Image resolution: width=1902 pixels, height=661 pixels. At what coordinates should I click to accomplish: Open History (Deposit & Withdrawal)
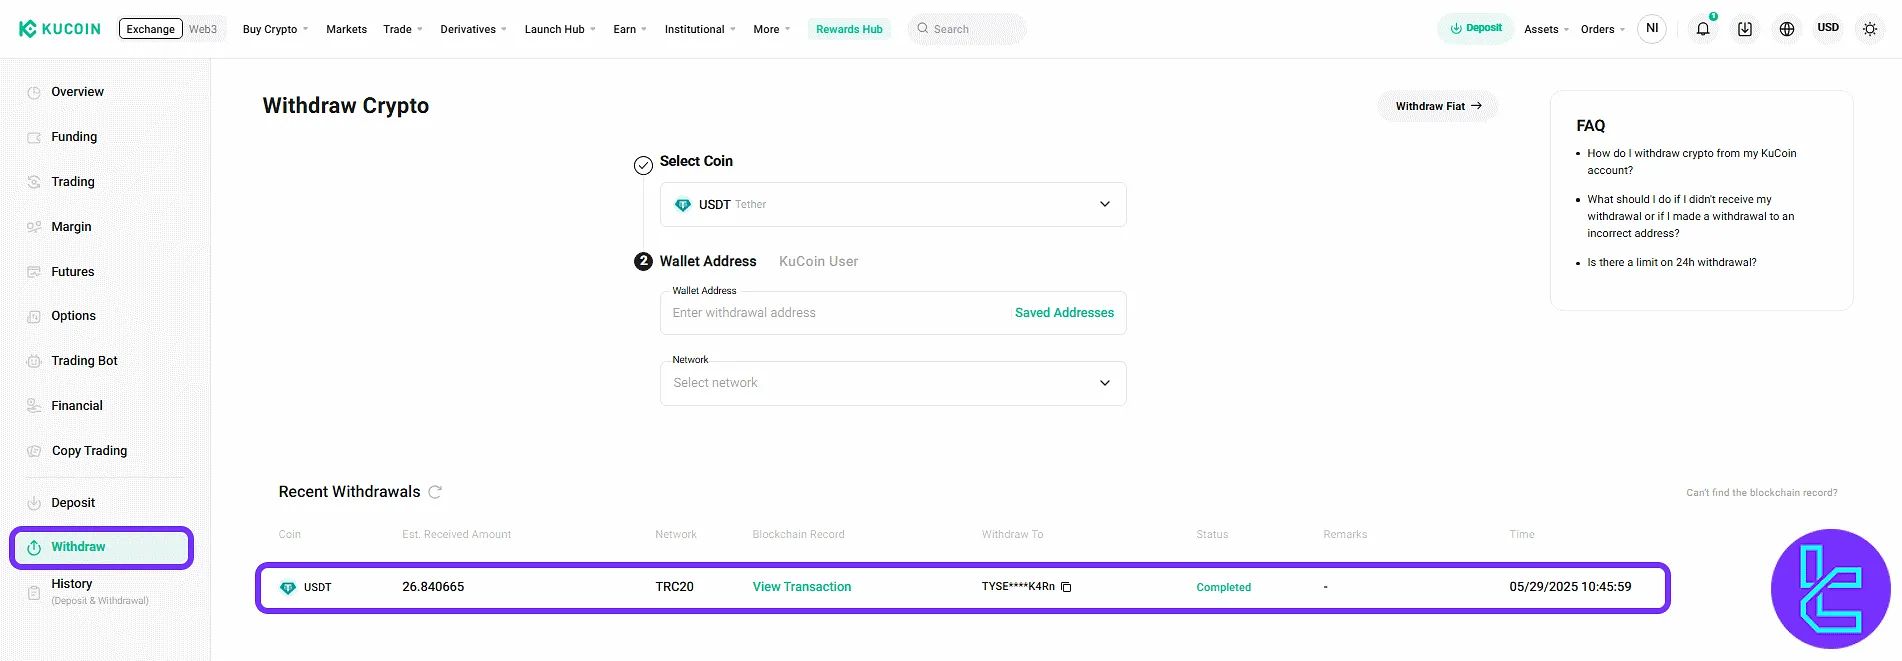[99, 591]
